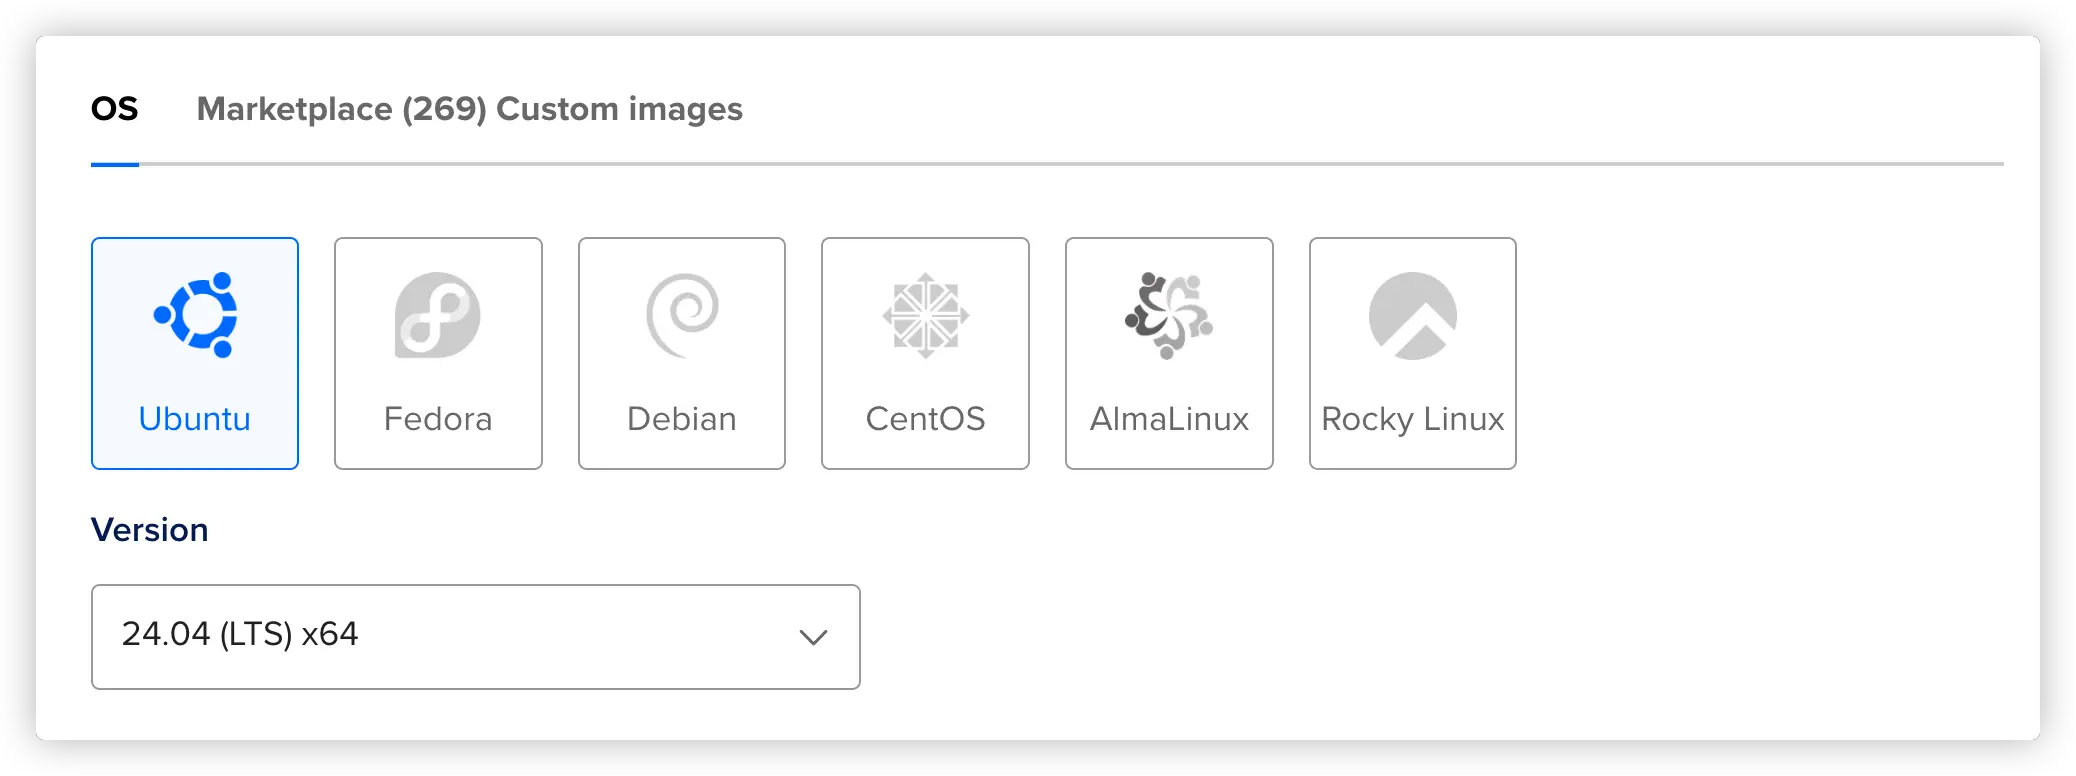This screenshot has width=2076, height=776.
Task: Open the Custom images tab
Action: click(620, 109)
